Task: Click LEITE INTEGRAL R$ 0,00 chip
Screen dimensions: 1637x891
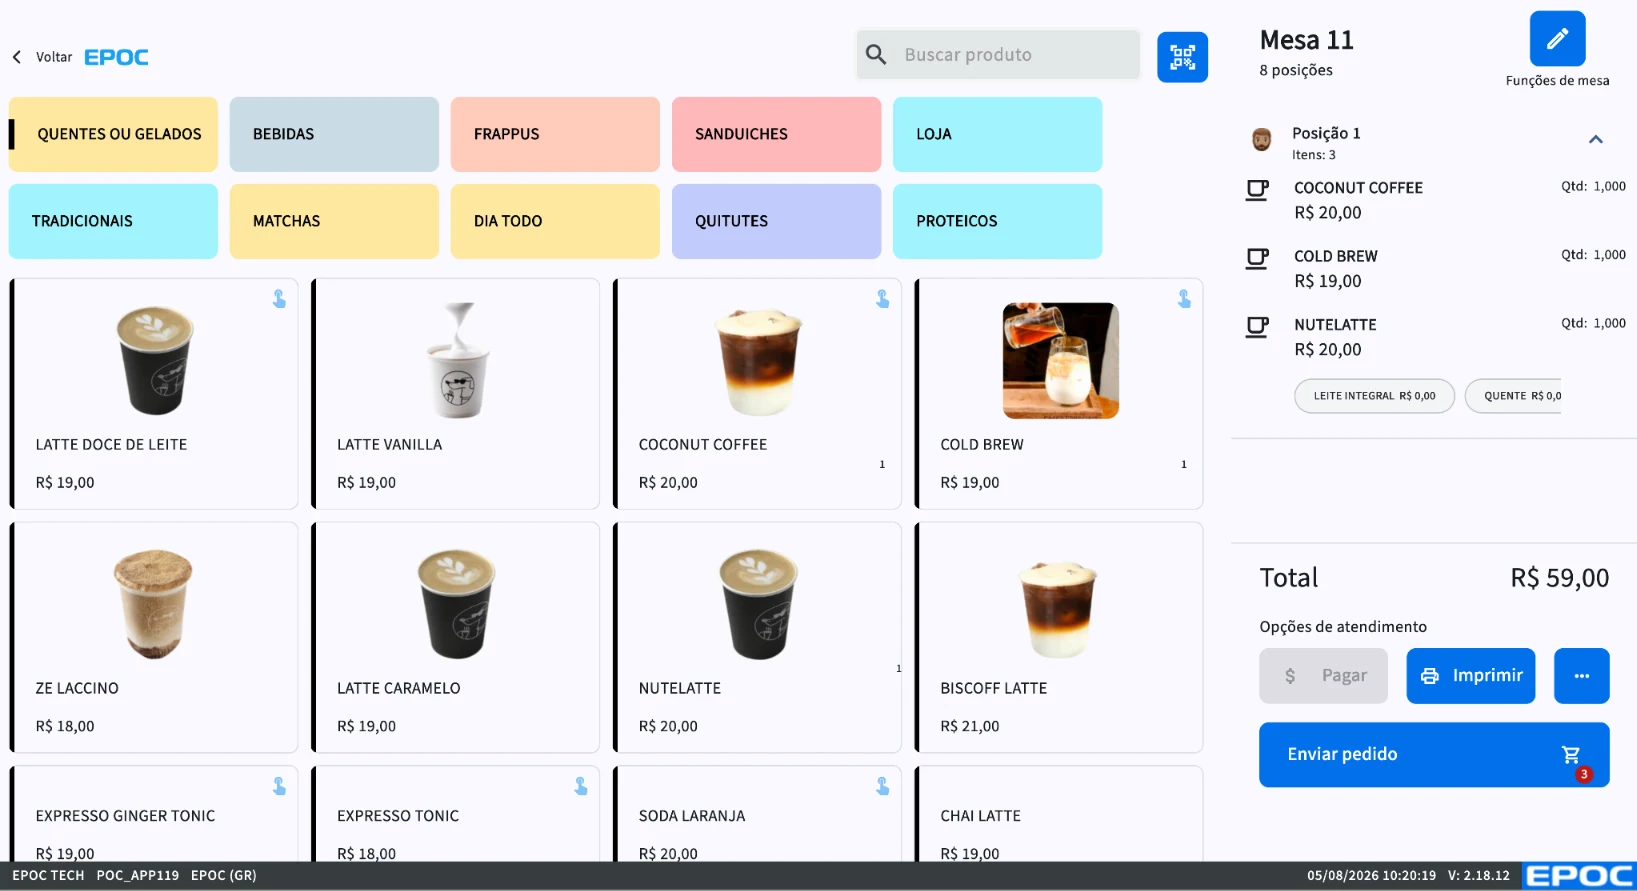Action: coord(1374,396)
